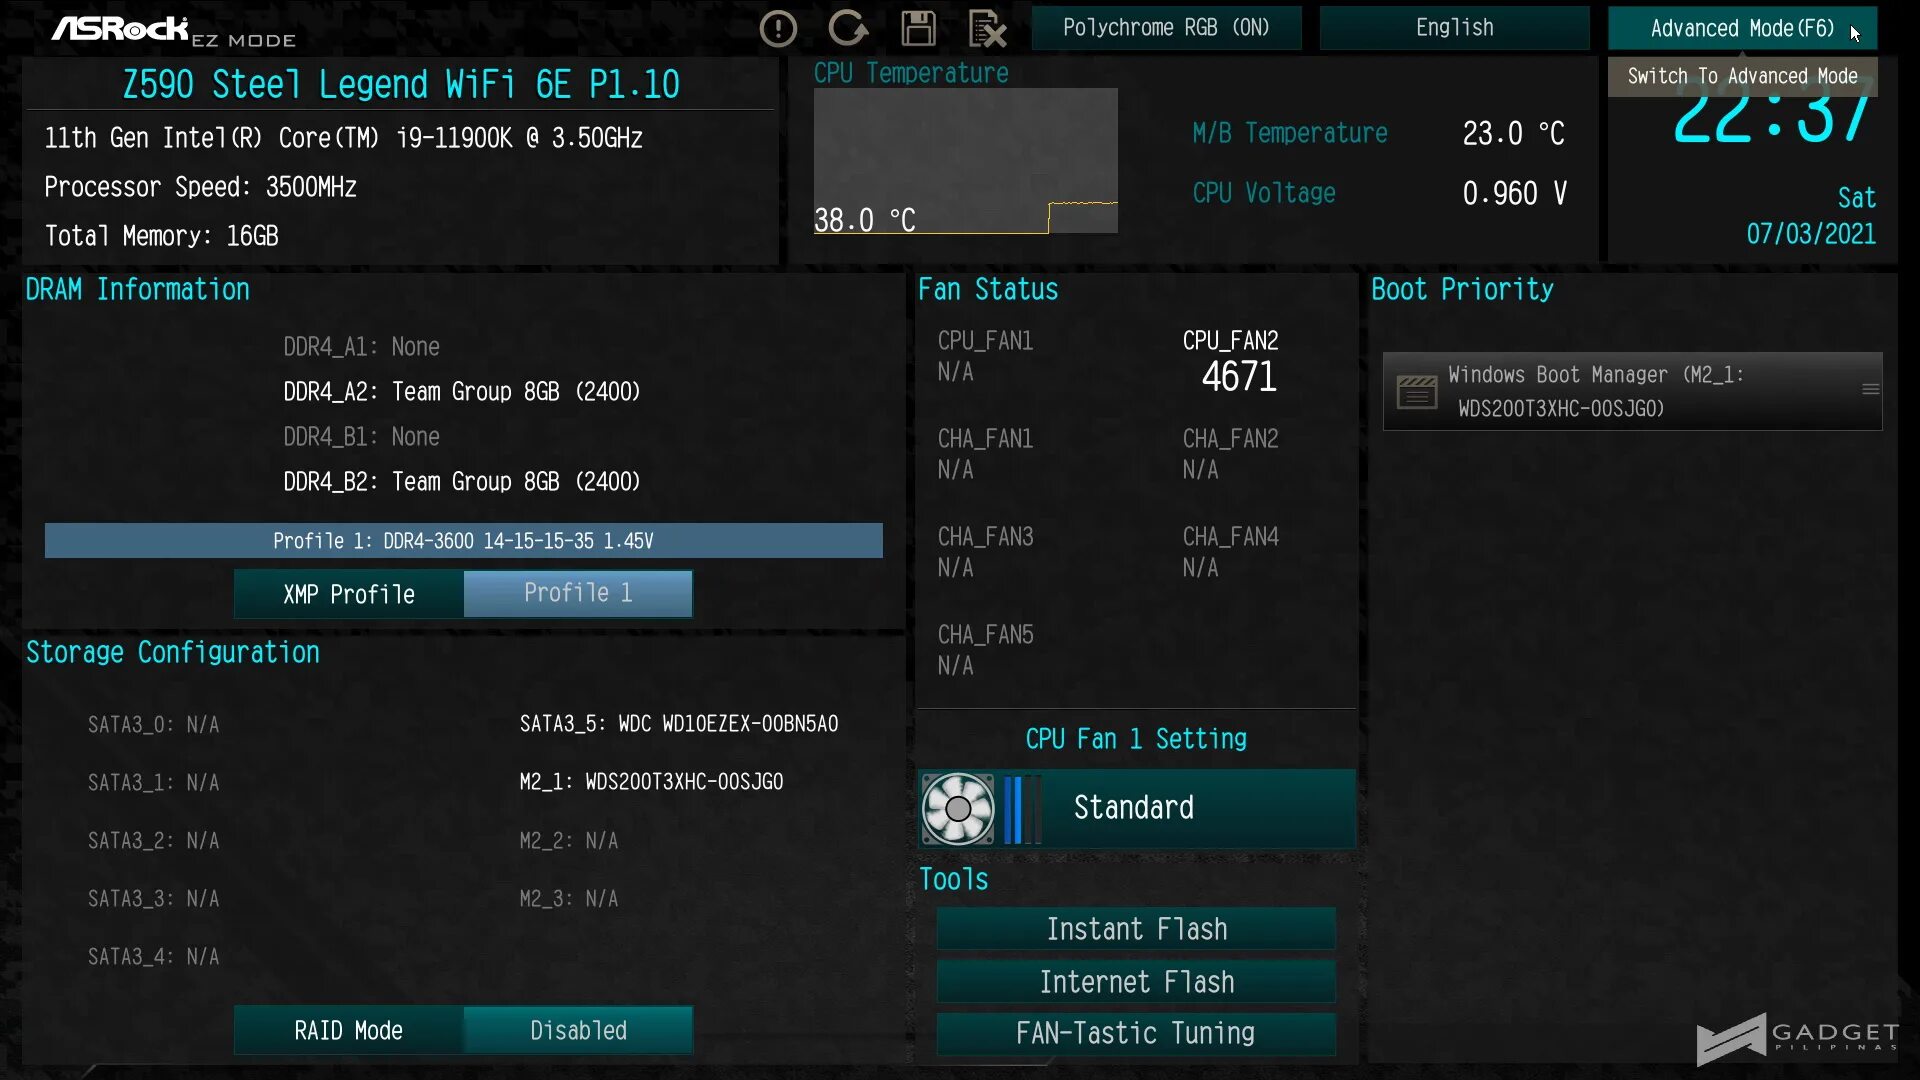Click the CPU temperature graph
This screenshot has height=1080, width=1920.
coord(965,160)
